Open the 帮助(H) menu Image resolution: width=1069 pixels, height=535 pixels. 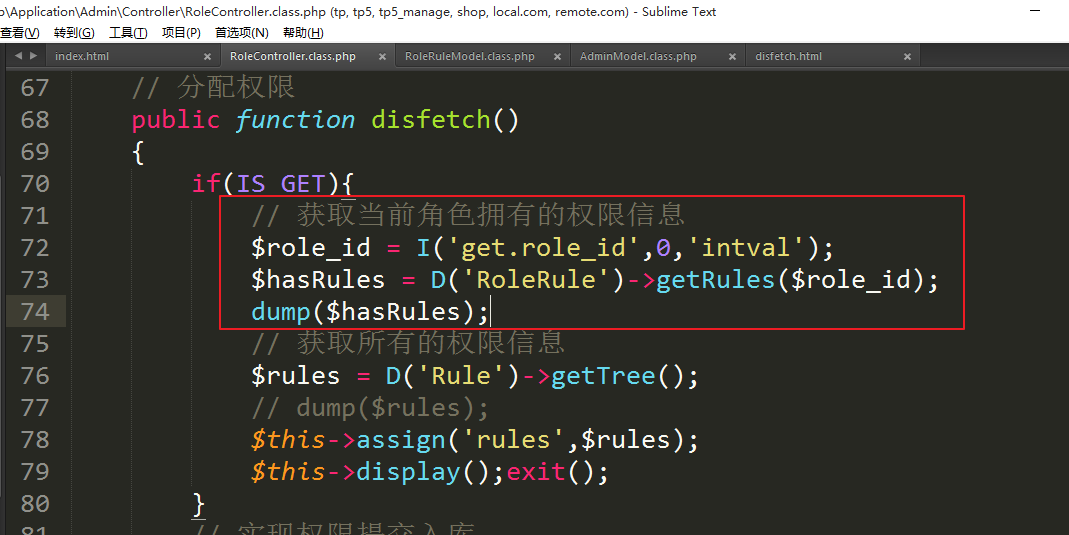tap(303, 33)
